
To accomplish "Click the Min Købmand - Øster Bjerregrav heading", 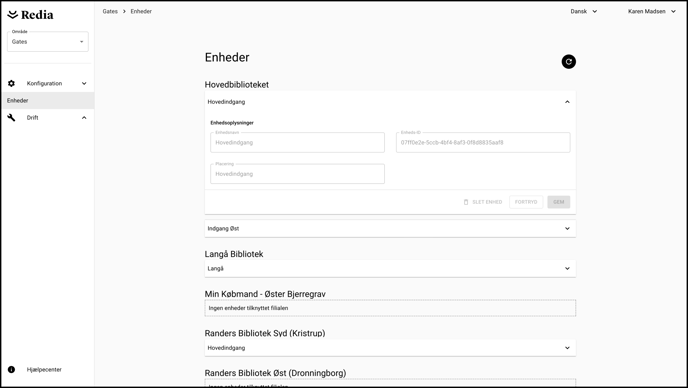I will click(265, 294).
